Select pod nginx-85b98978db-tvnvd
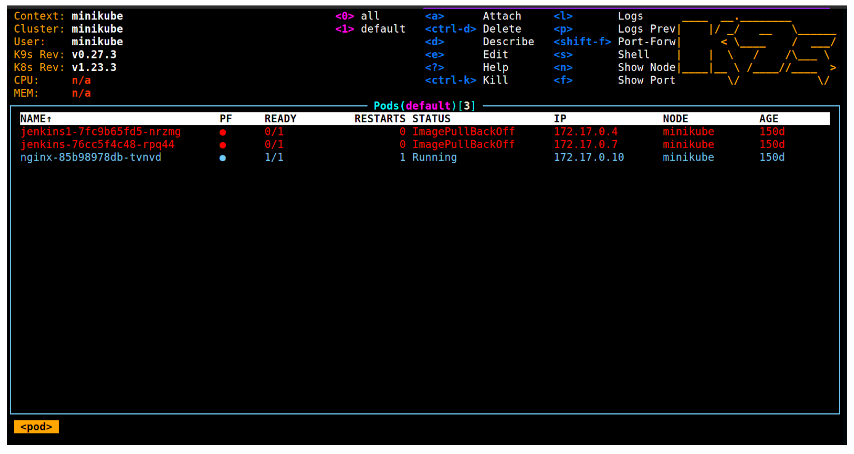Image resolution: width=854 pixels, height=454 pixels. point(91,157)
